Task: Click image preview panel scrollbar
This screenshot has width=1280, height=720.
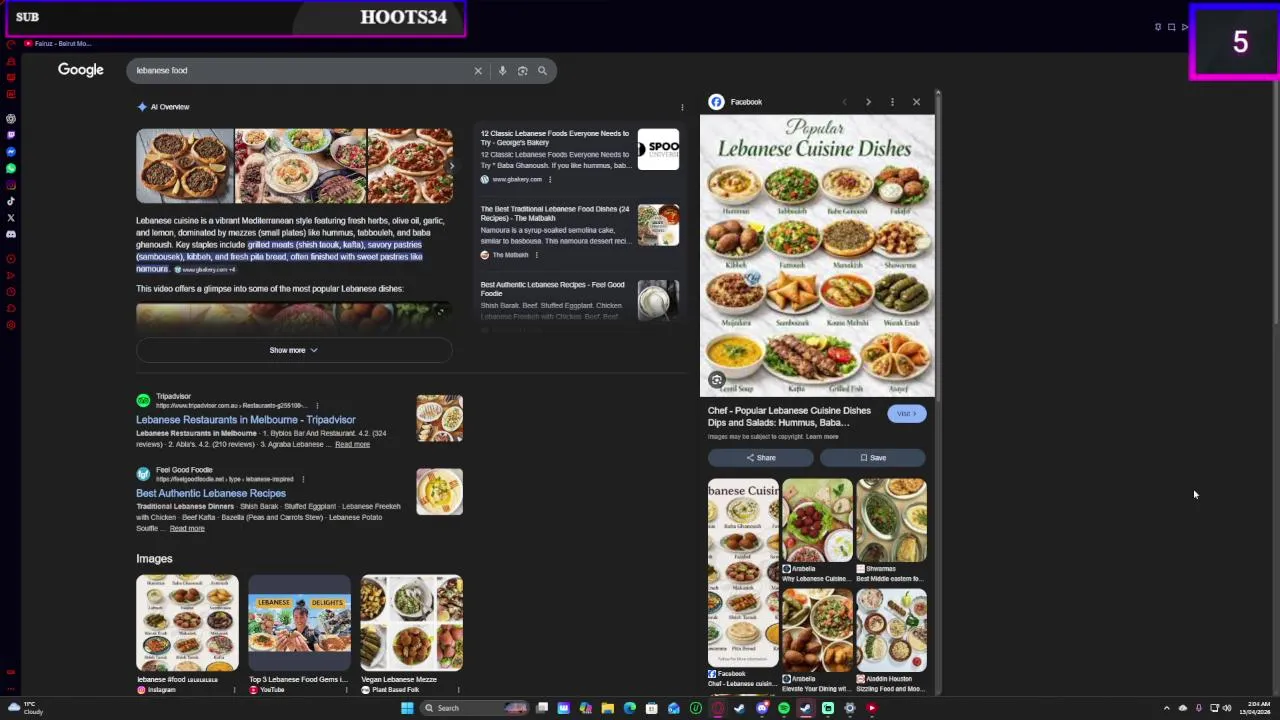Action: (938, 250)
